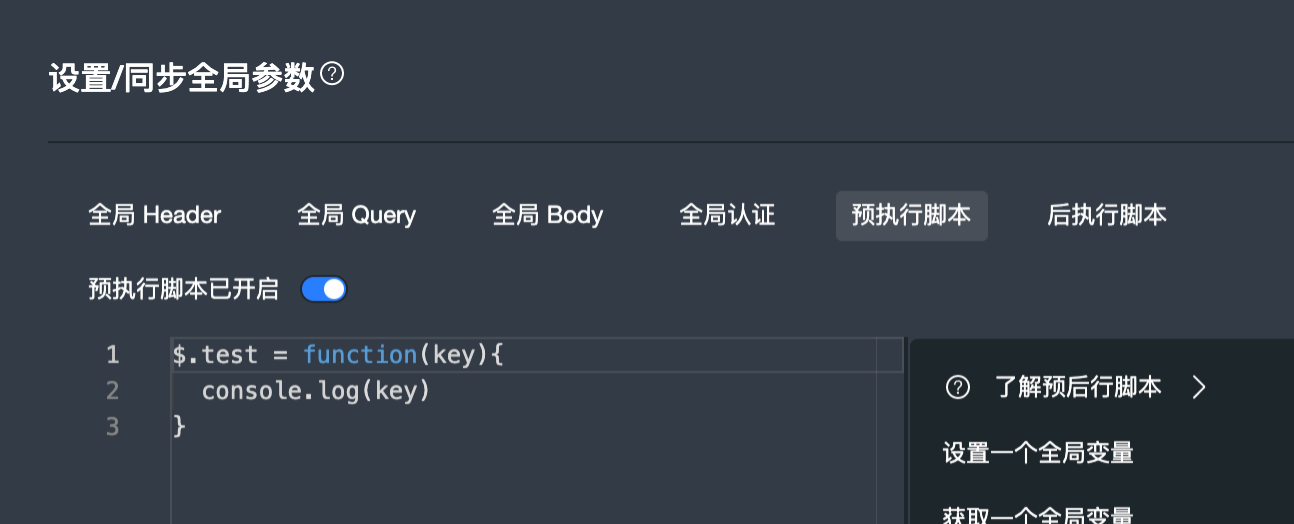Screen dimensions: 1294x524
Task: Go to the 全局认证 tab
Action: (727, 216)
